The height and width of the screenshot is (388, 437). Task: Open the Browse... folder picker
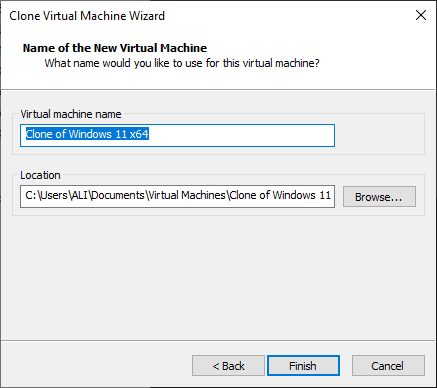point(379,197)
